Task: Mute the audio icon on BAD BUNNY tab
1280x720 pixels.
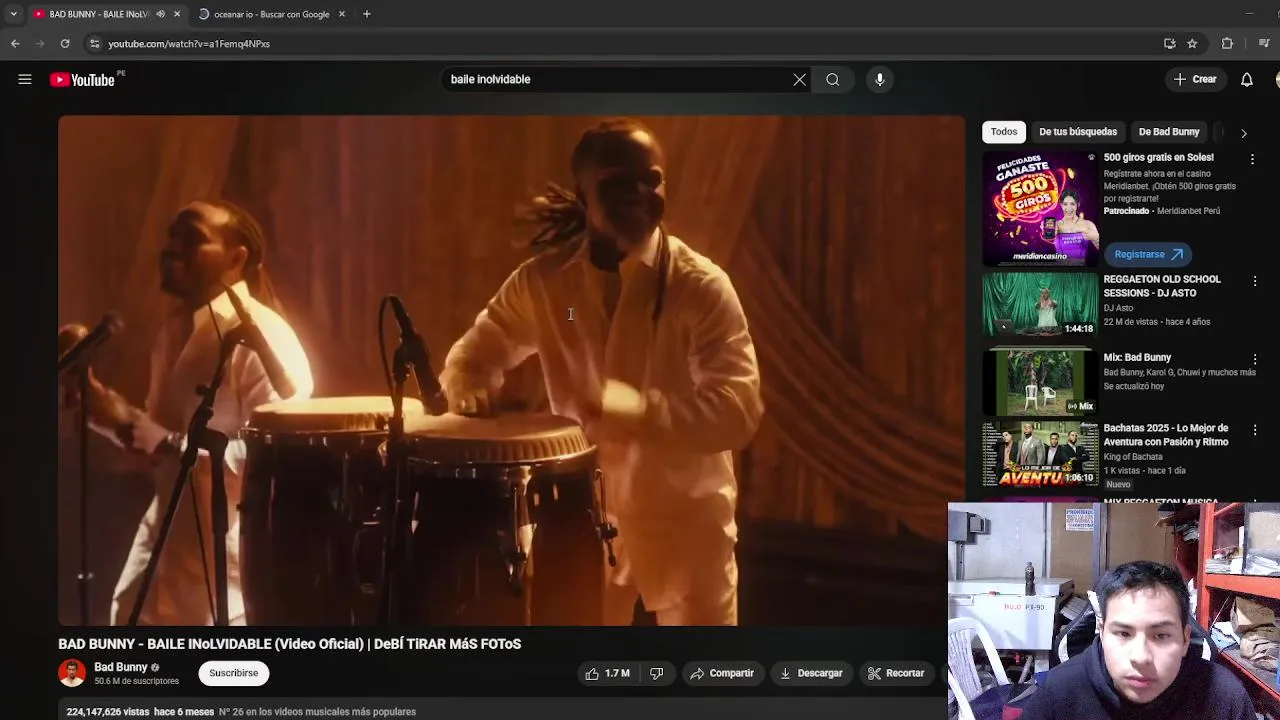Action: coord(160,14)
